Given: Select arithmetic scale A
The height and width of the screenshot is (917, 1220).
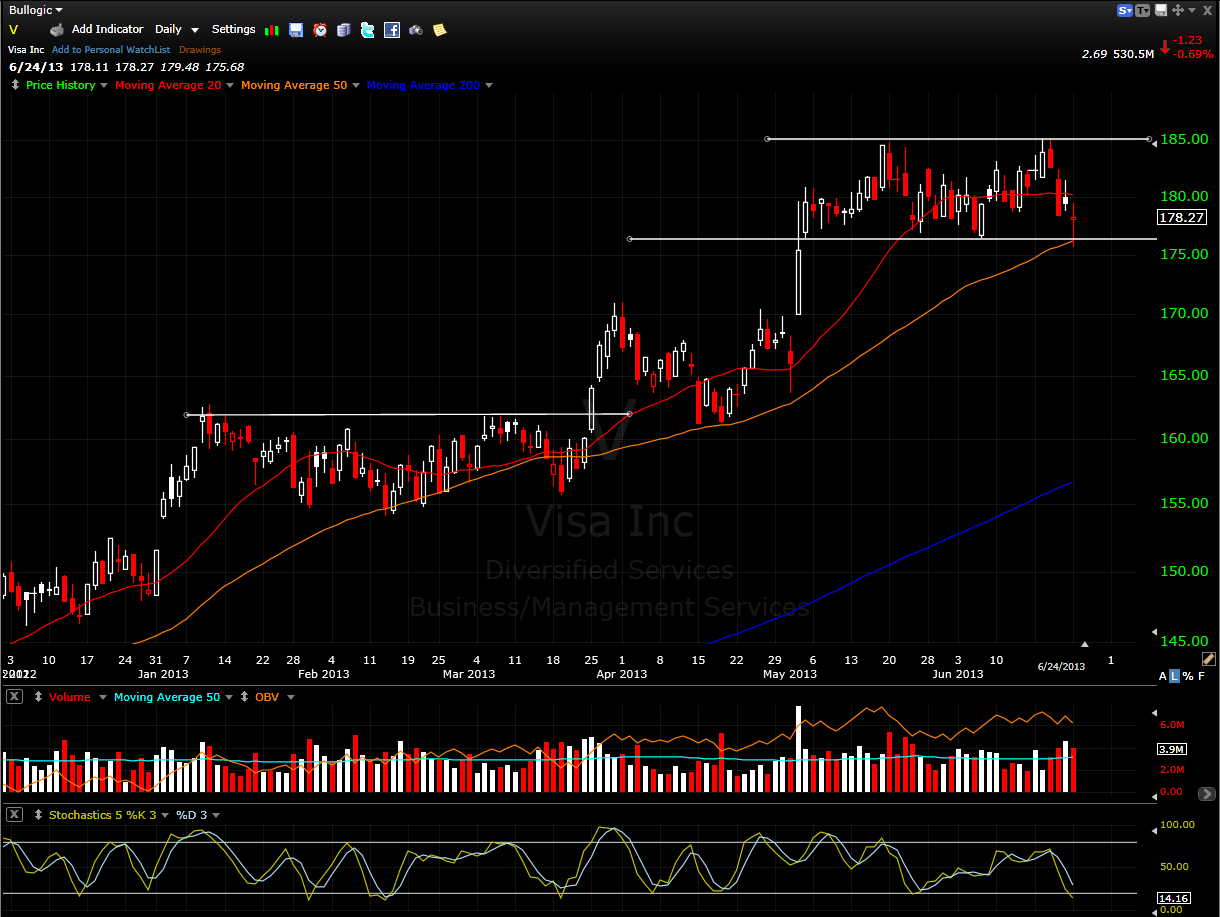Looking at the screenshot, I should pyautogui.click(x=1164, y=676).
